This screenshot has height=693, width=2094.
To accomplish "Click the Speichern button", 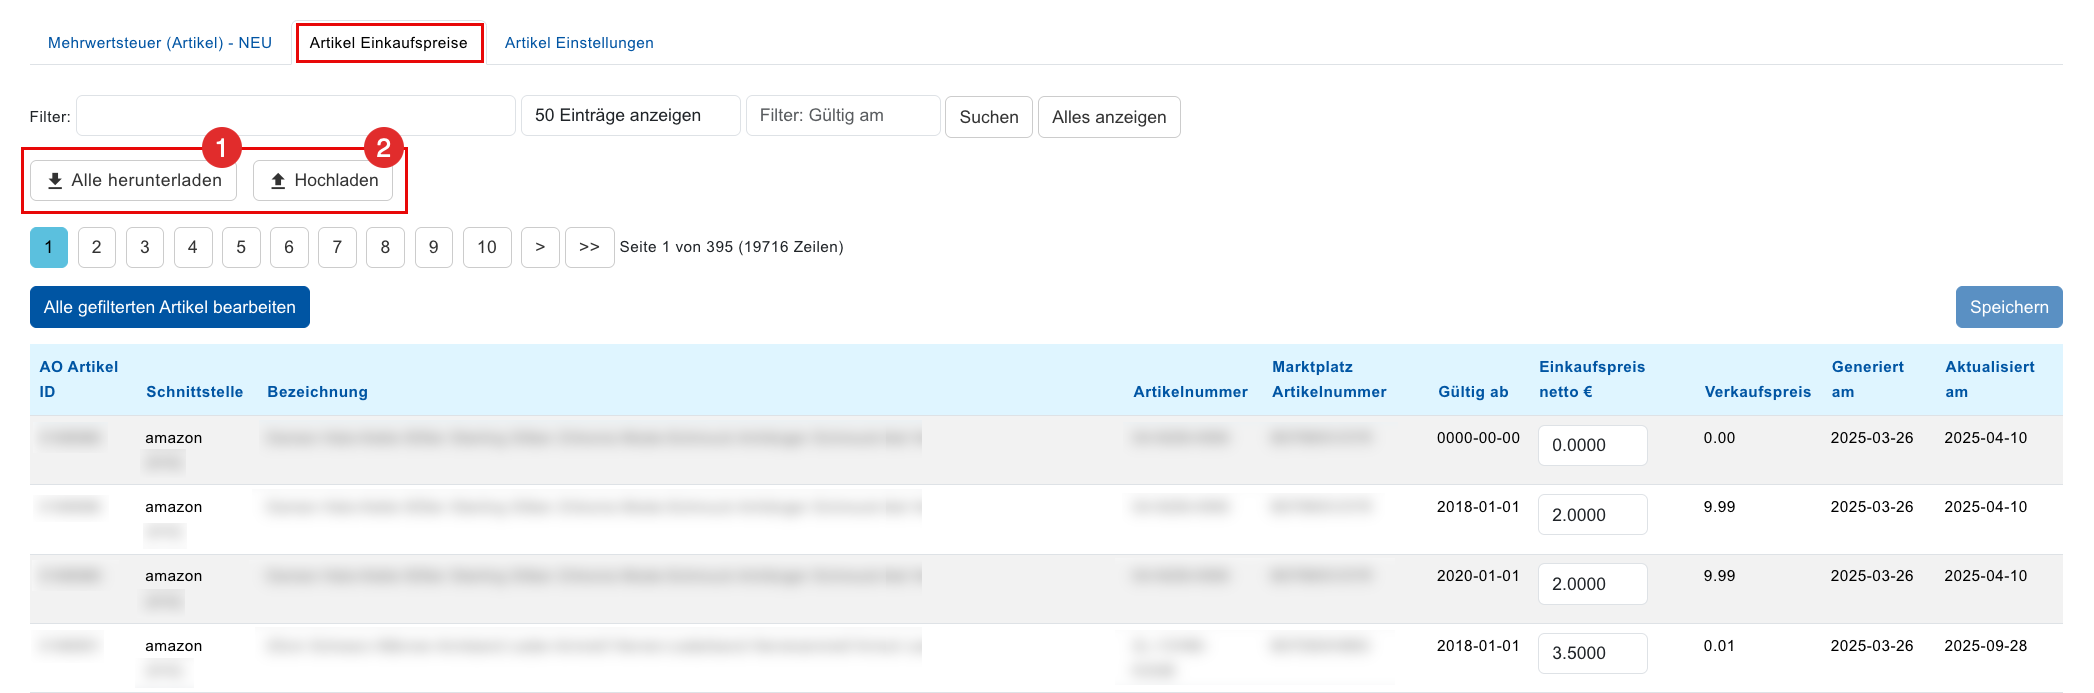I will click(x=2009, y=307).
